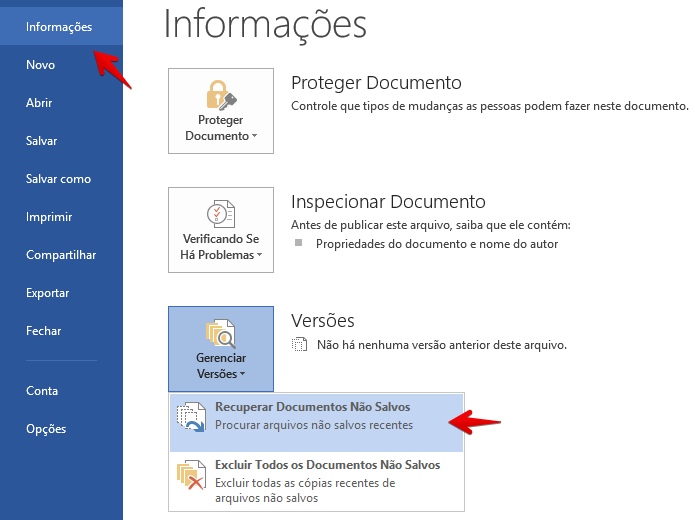
Task: Select Recuperar Documentos Não Salvos menu entry
Action: pyautogui.click(x=313, y=416)
